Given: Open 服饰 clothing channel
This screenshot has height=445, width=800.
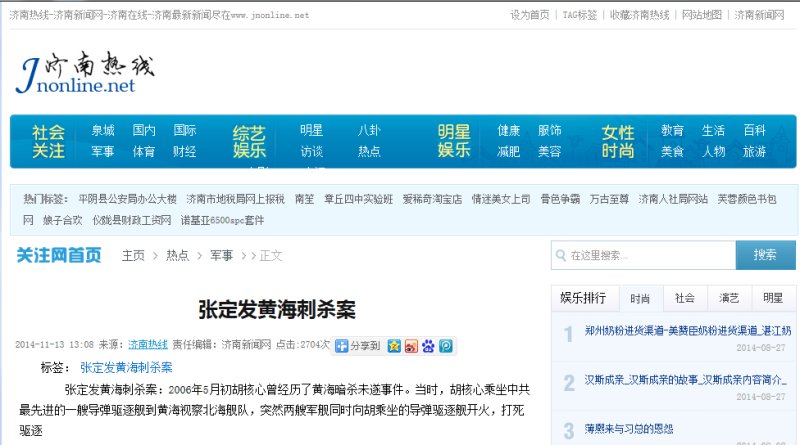Looking at the screenshot, I should tap(549, 131).
